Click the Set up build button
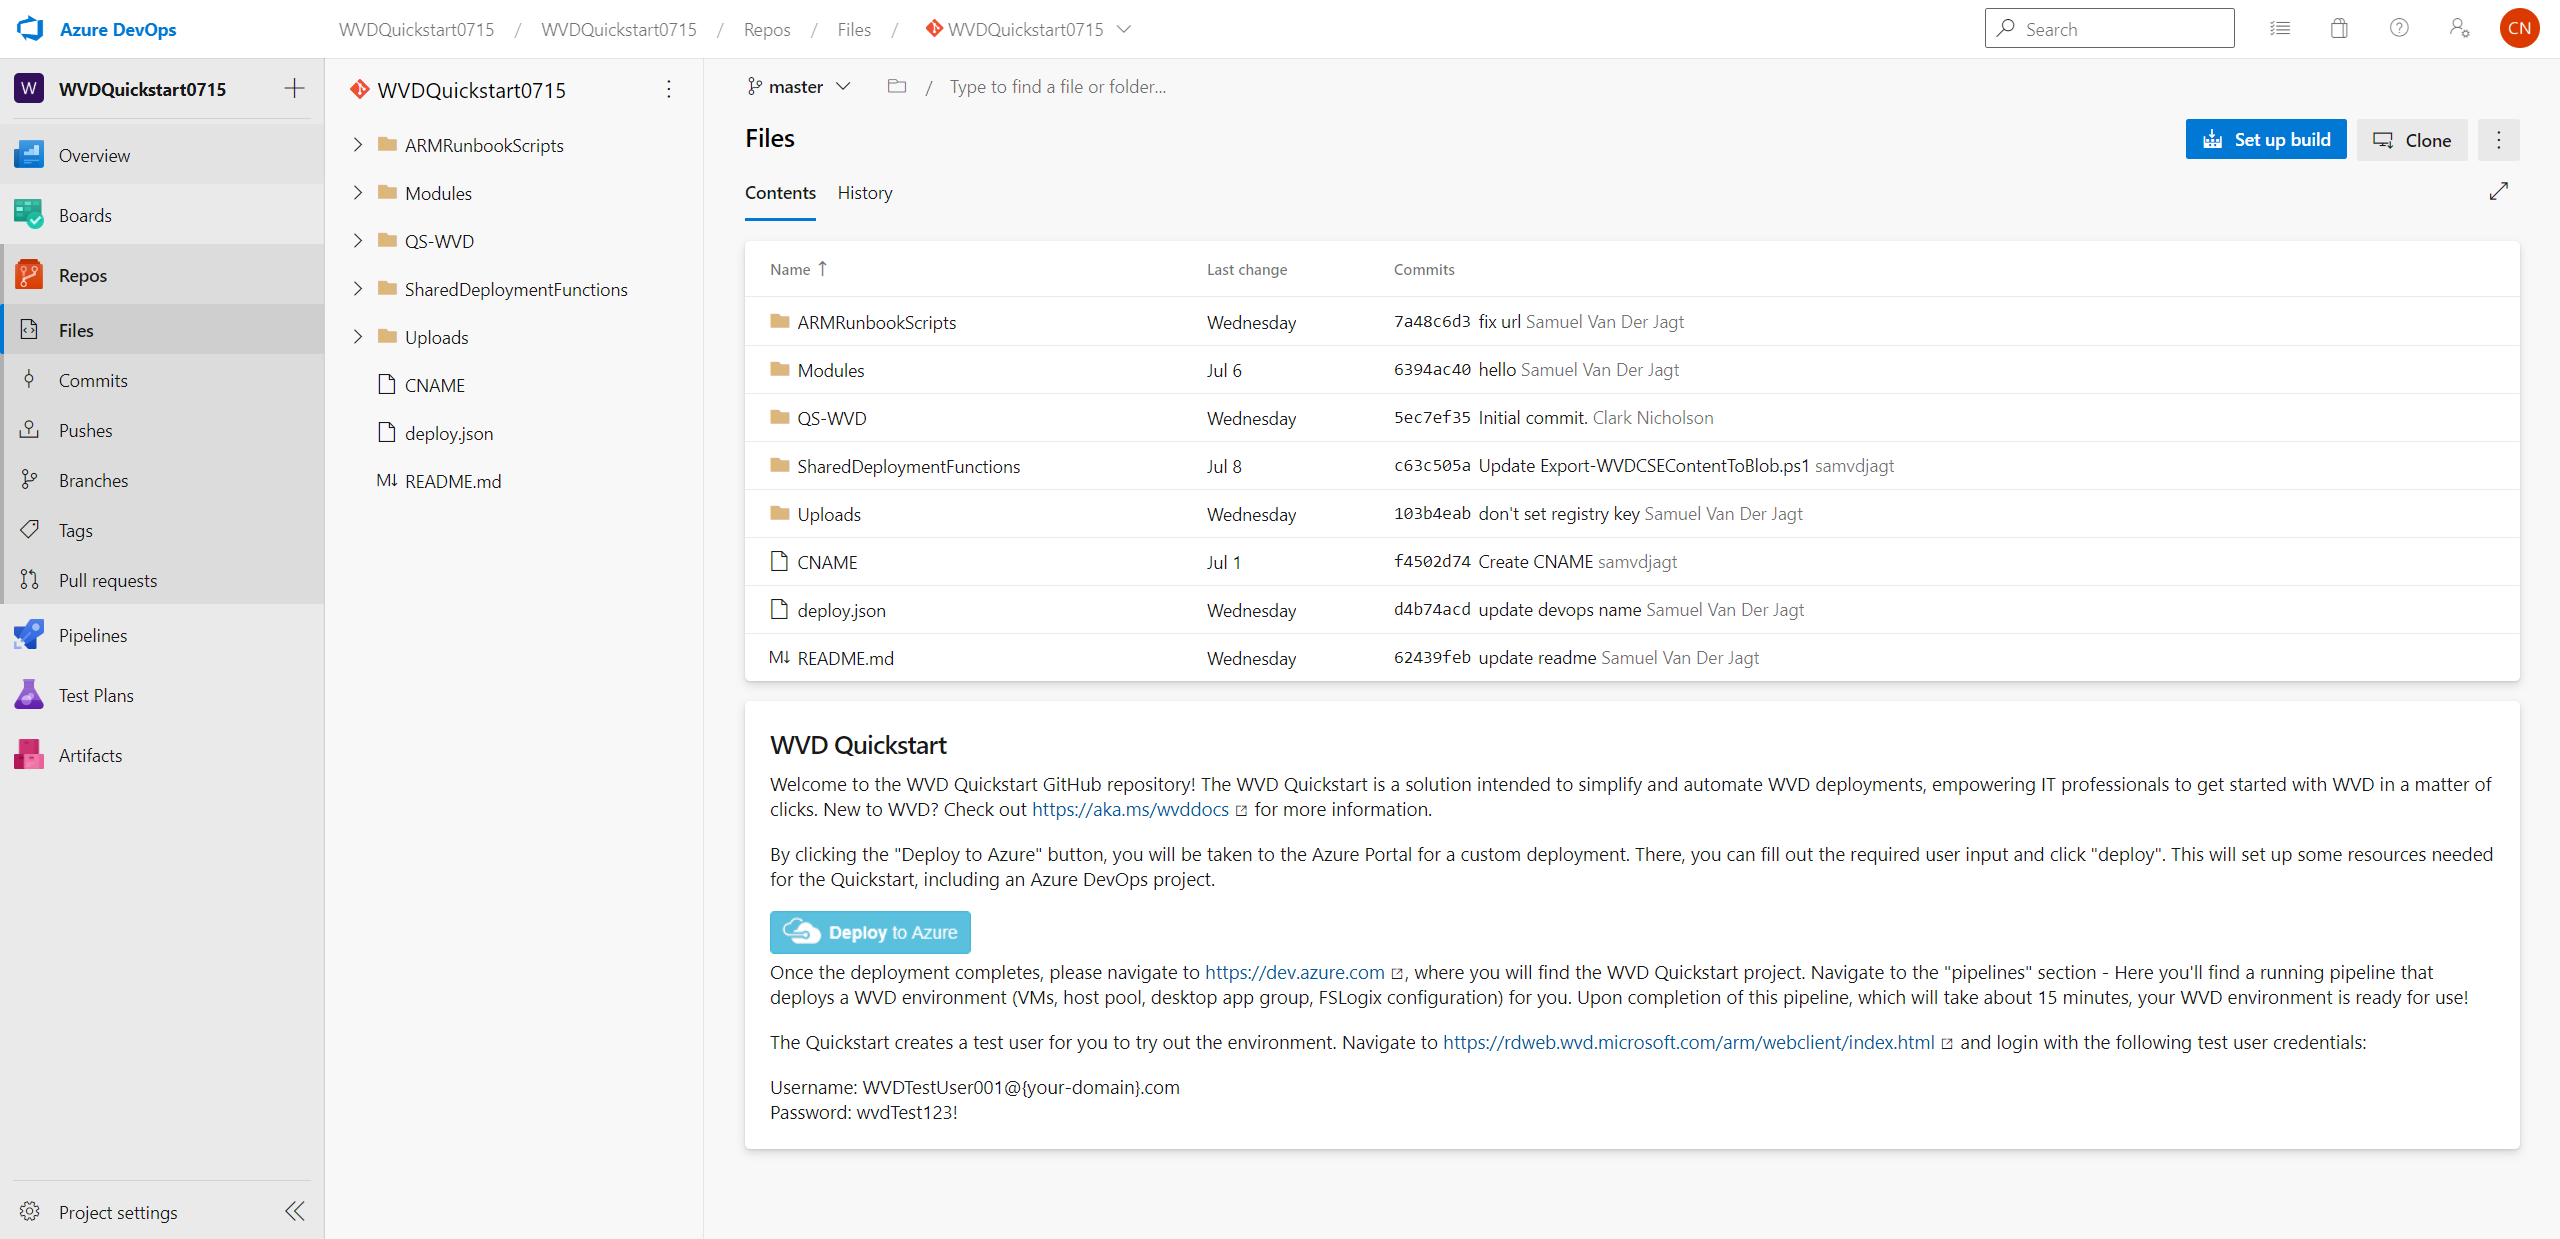This screenshot has height=1239, width=2560. [2266, 140]
